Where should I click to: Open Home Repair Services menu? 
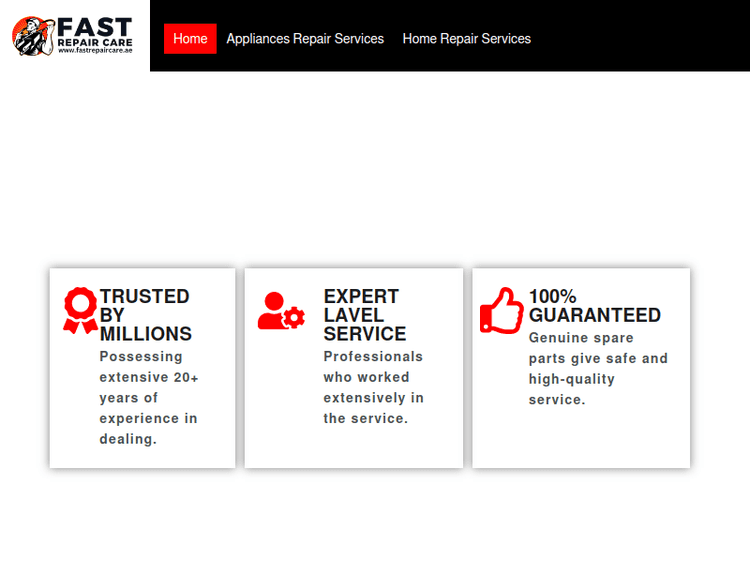pyautogui.click(x=466, y=39)
